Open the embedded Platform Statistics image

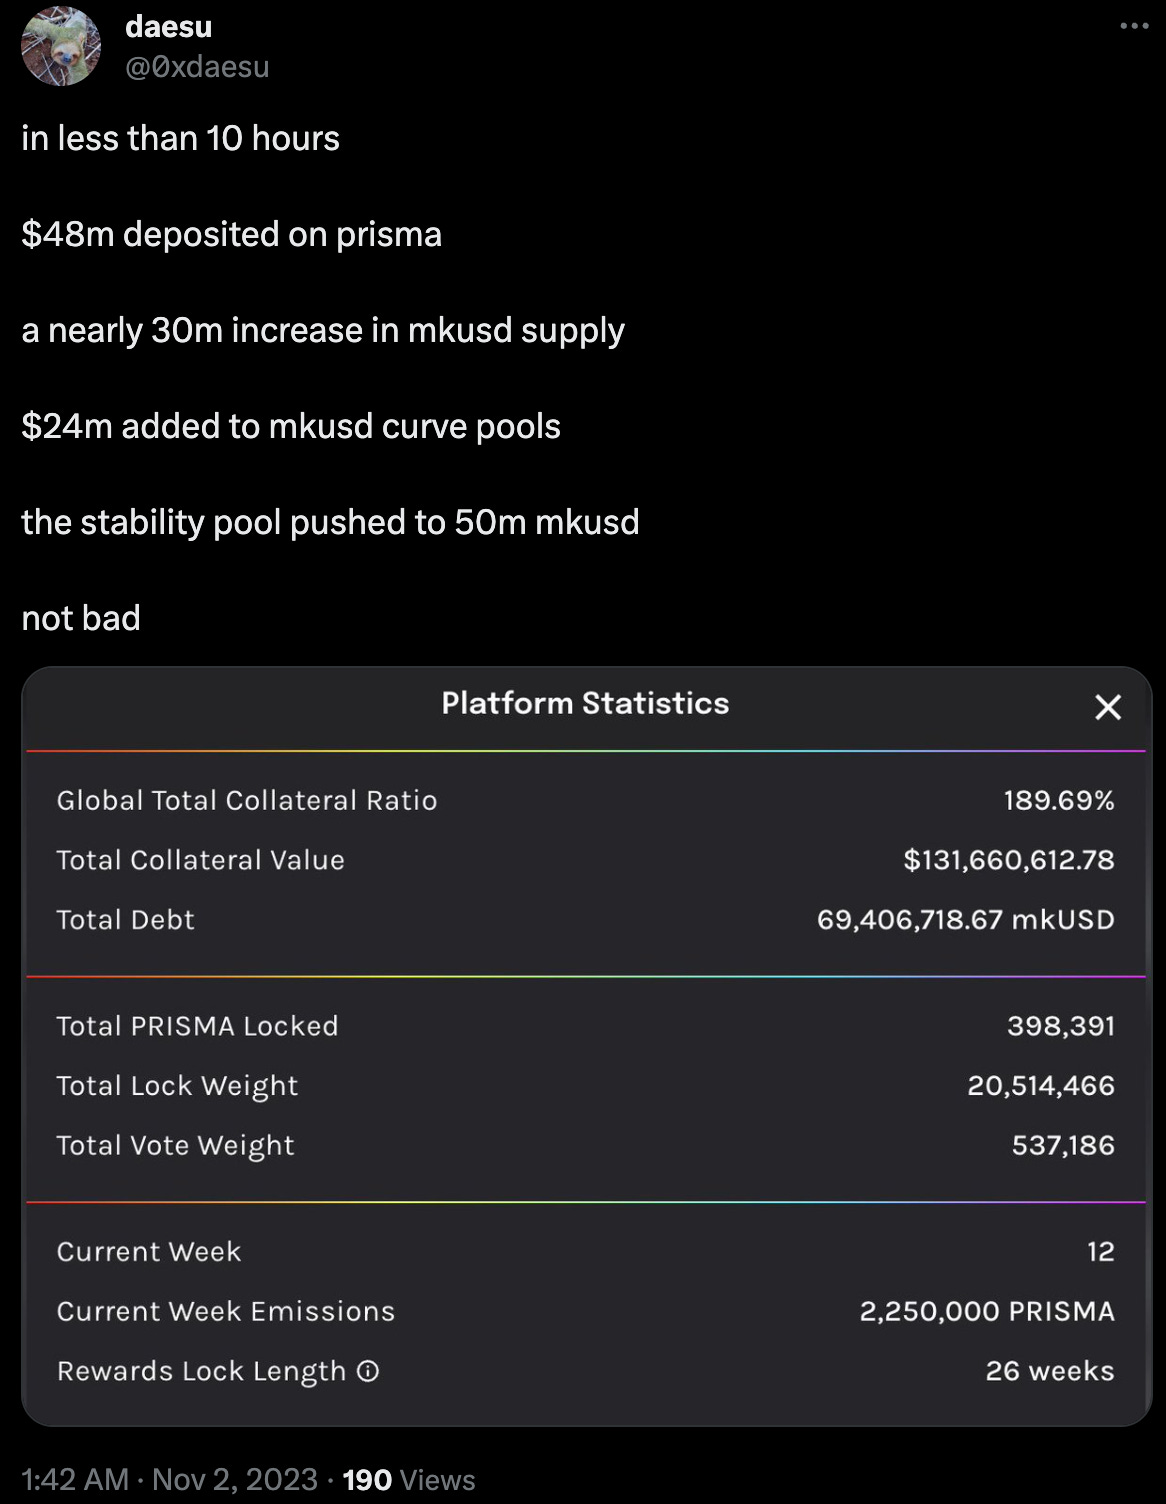[586, 1046]
